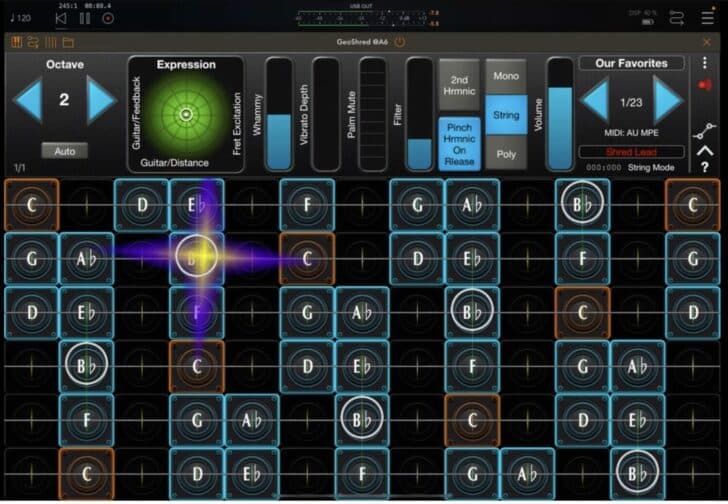Click the red speaker mute icon

click(705, 85)
